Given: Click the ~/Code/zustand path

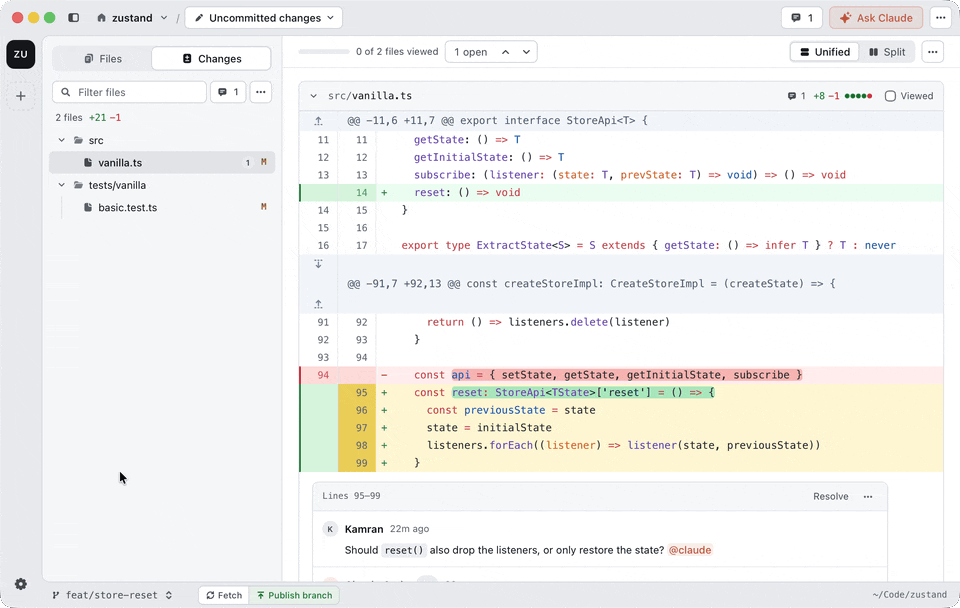Looking at the screenshot, I should coord(910,595).
